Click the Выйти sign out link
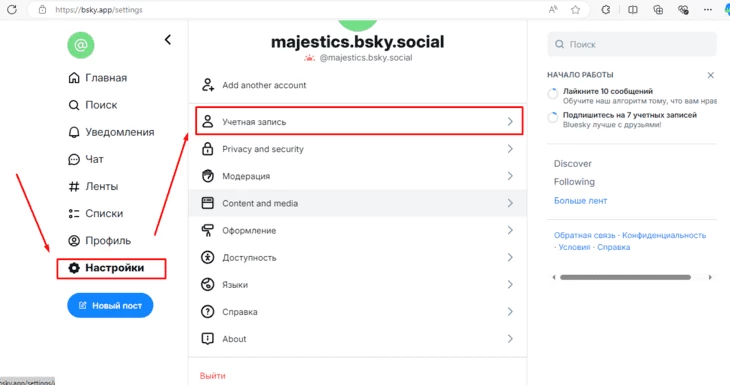 coord(212,376)
